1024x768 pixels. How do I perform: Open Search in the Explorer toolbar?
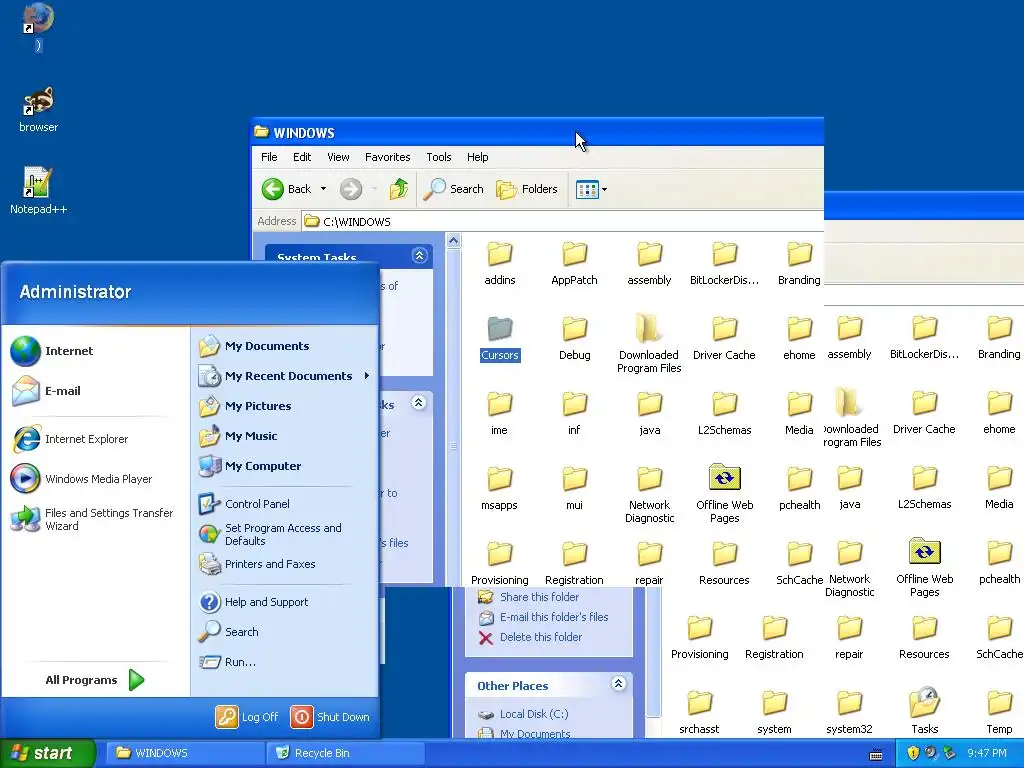point(453,189)
